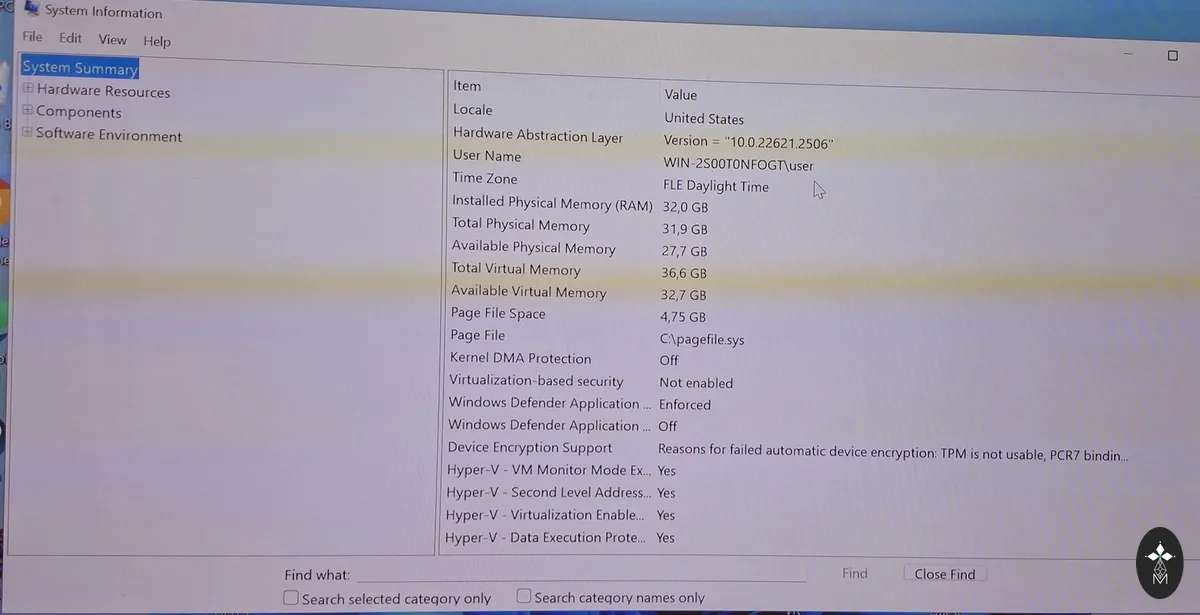Select System Summary in the tree
Viewport: 1200px width, 615px height.
(x=80, y=68)
